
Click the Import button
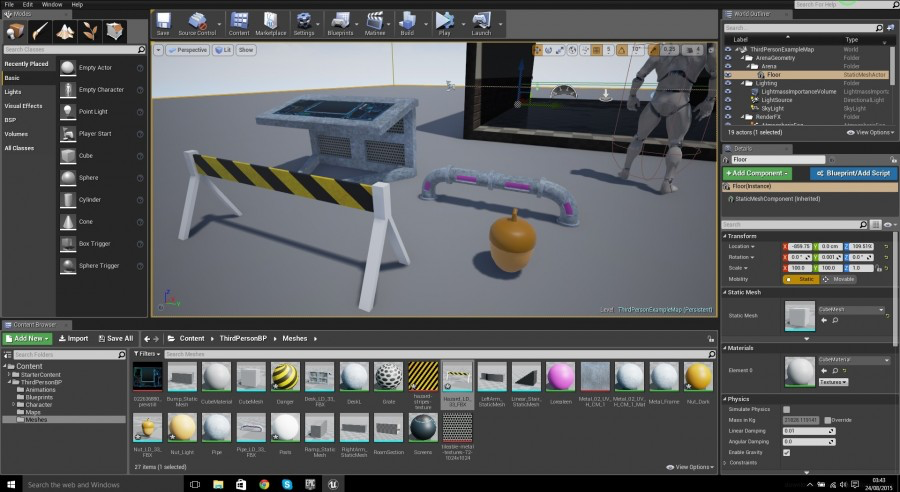click(73, 339)
